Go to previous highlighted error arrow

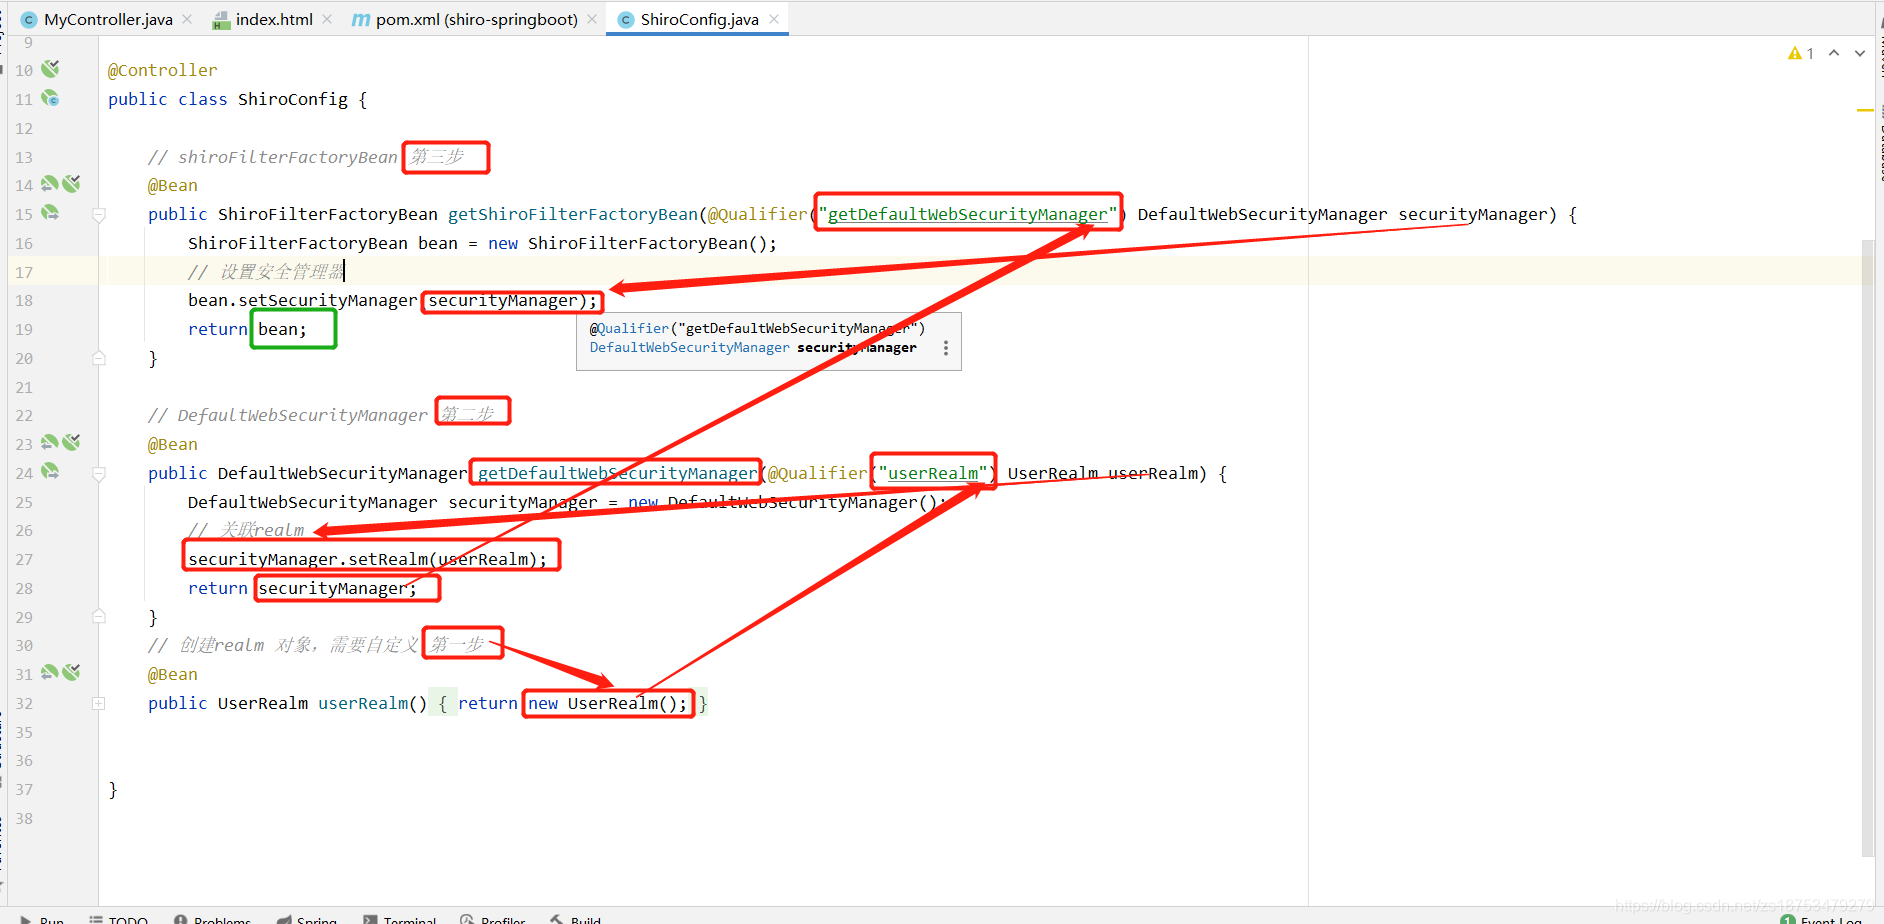(1834, 53)
